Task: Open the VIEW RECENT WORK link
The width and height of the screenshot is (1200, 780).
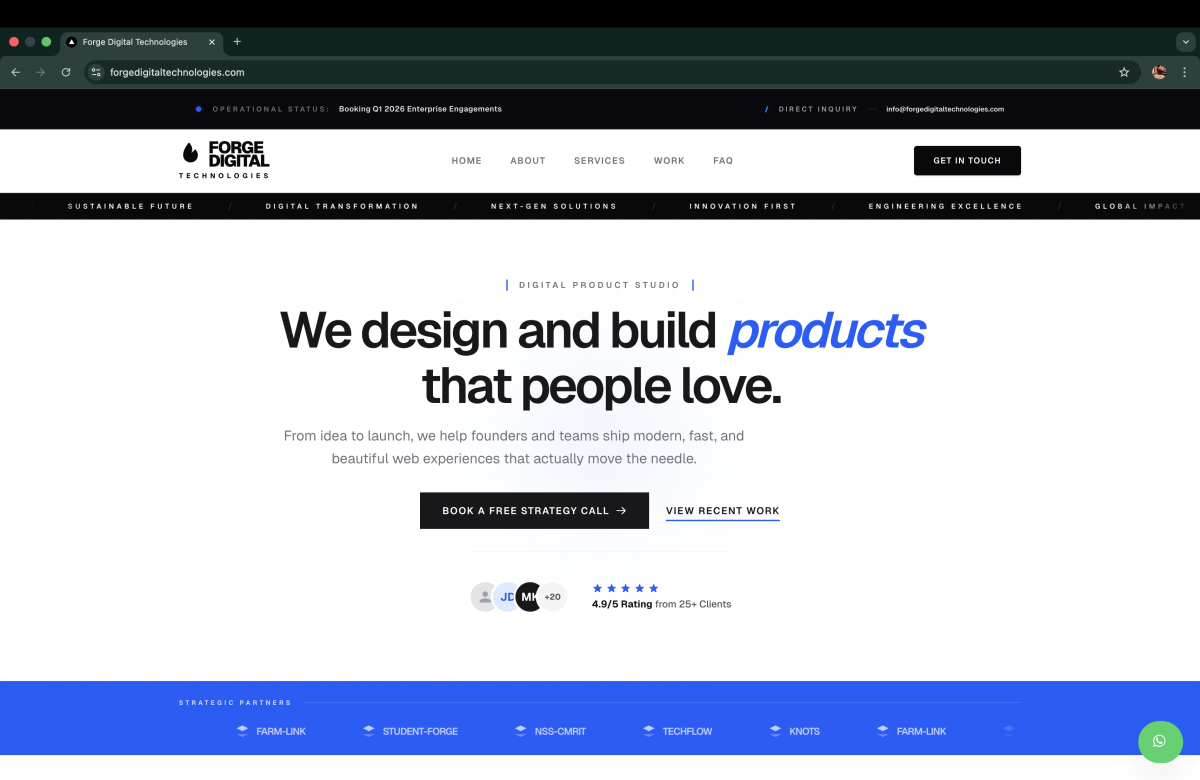Action: coord(723,511)
